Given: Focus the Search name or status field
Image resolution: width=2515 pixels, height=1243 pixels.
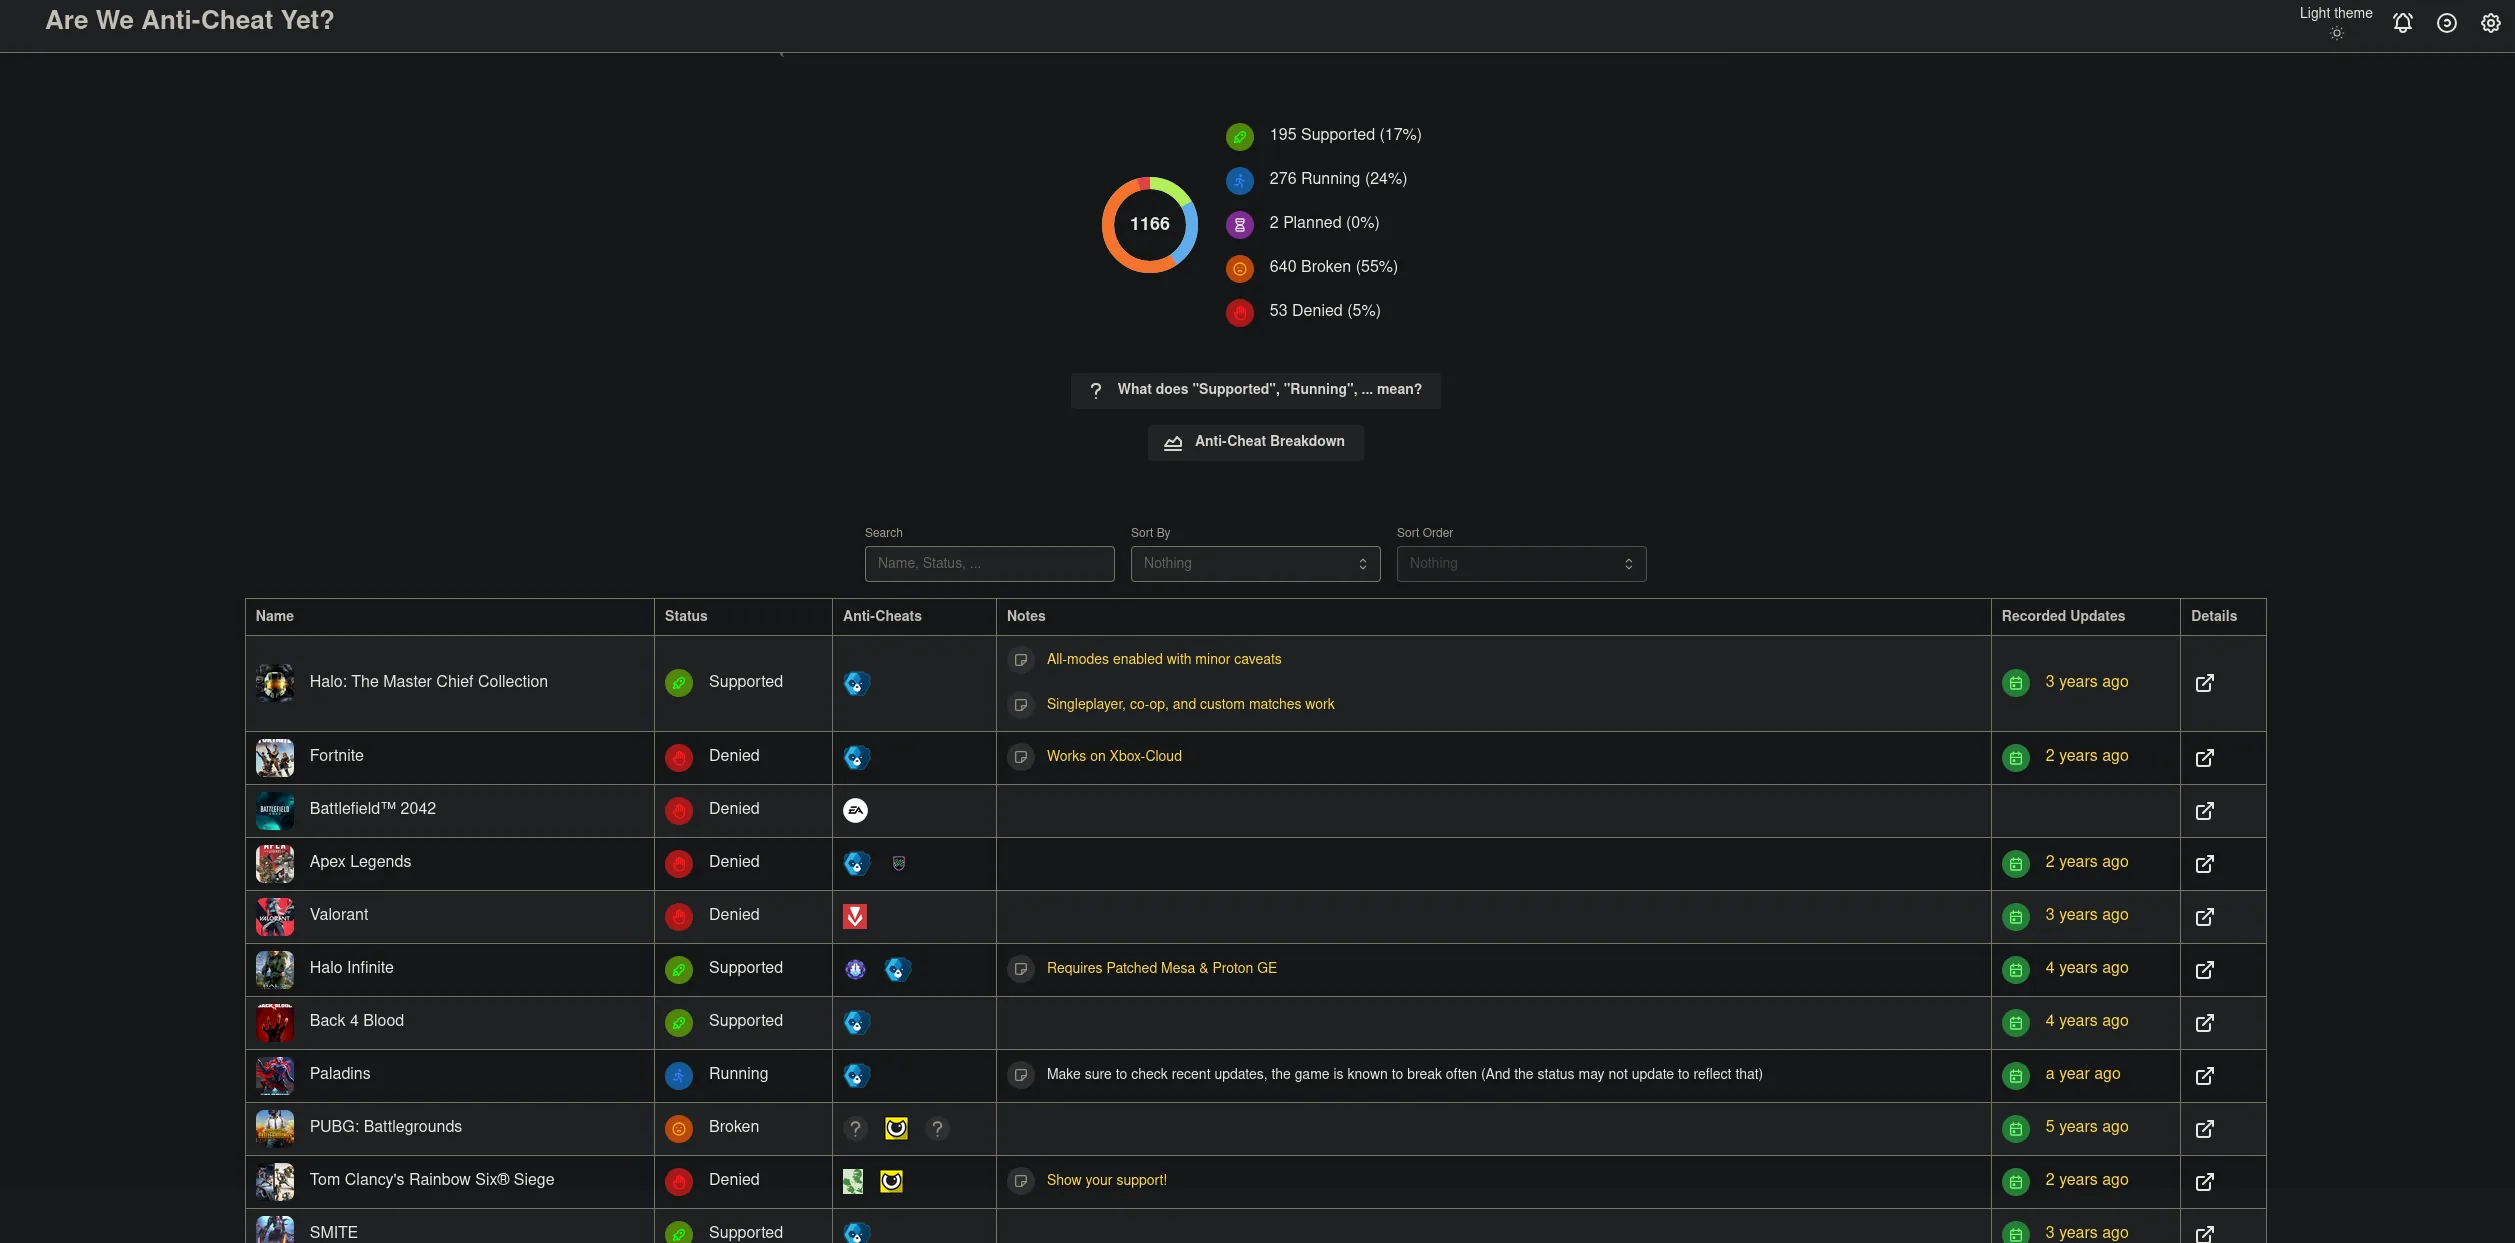Looking at the screenshot, I should pos(989,564).
